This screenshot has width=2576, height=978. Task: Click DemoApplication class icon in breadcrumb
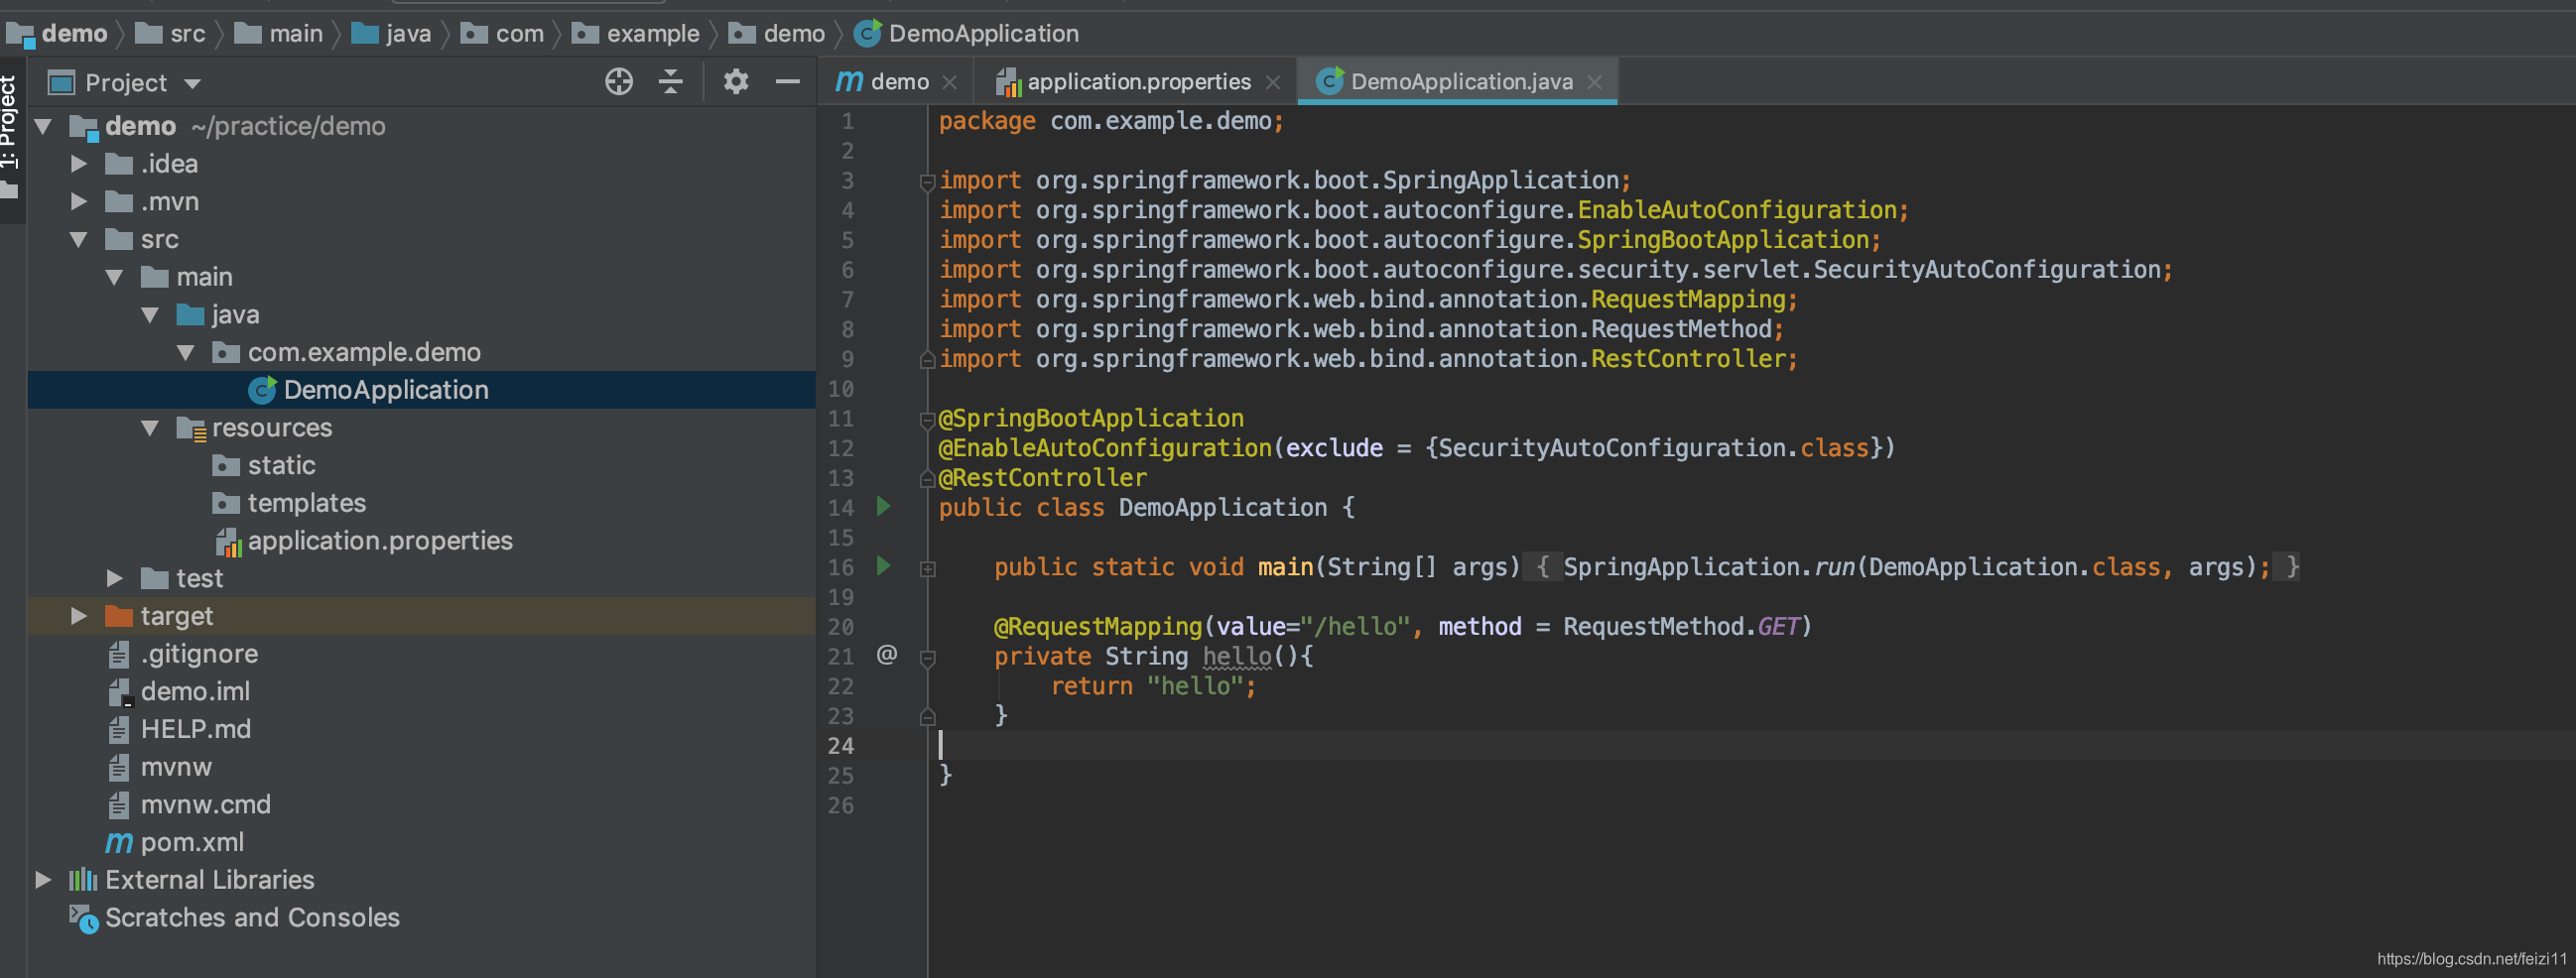point(867,33)
